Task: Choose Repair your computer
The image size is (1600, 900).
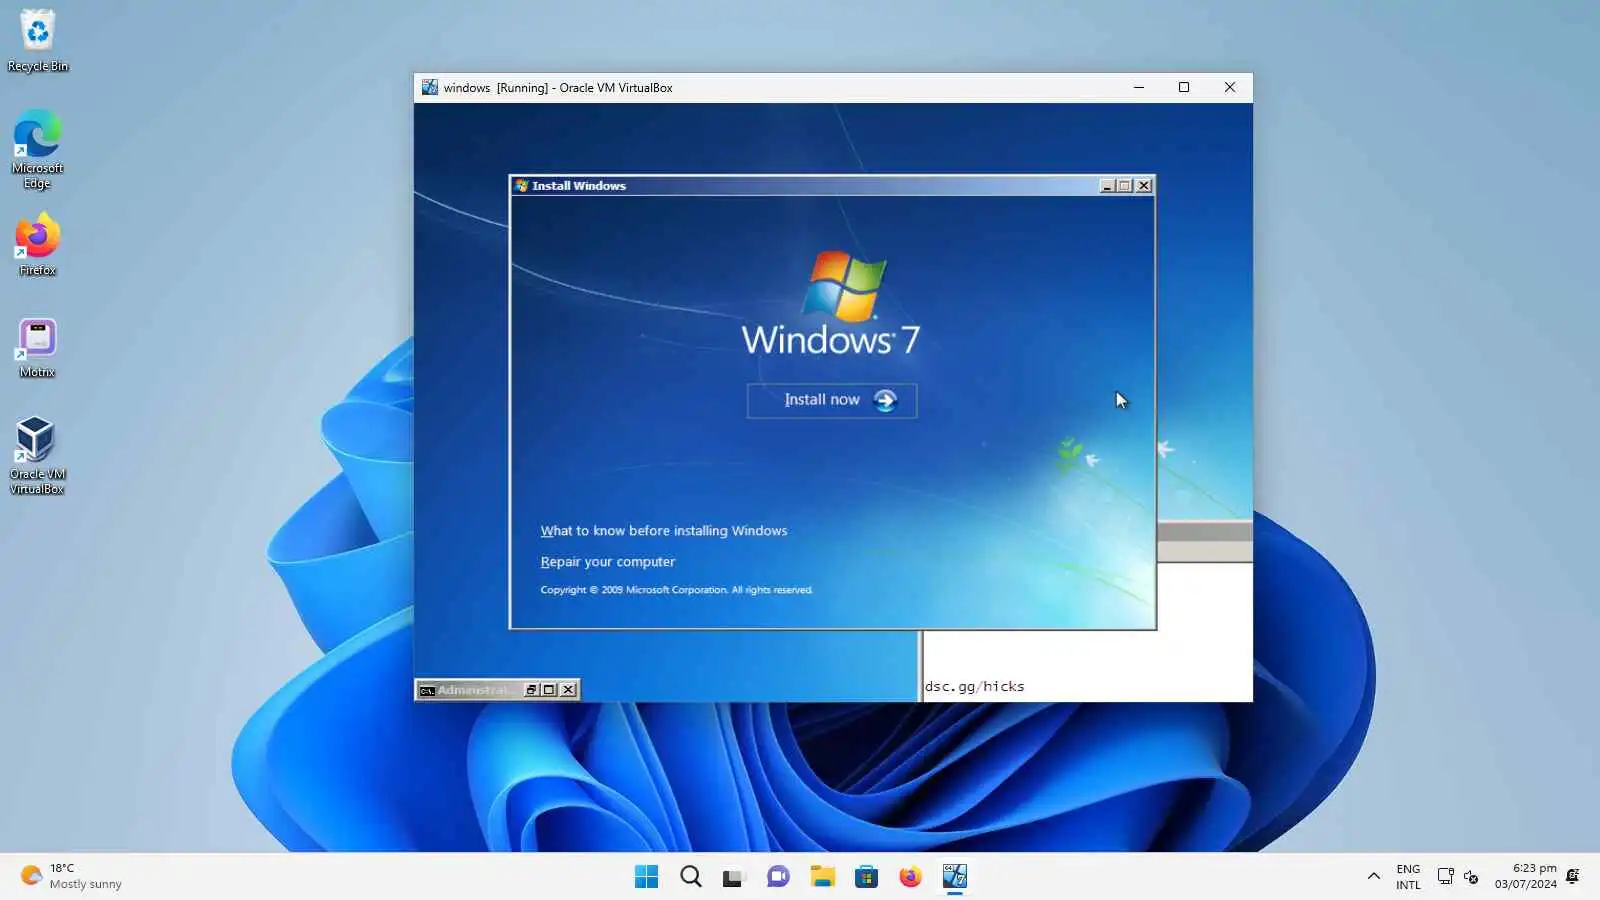Action: pos(608,562)
